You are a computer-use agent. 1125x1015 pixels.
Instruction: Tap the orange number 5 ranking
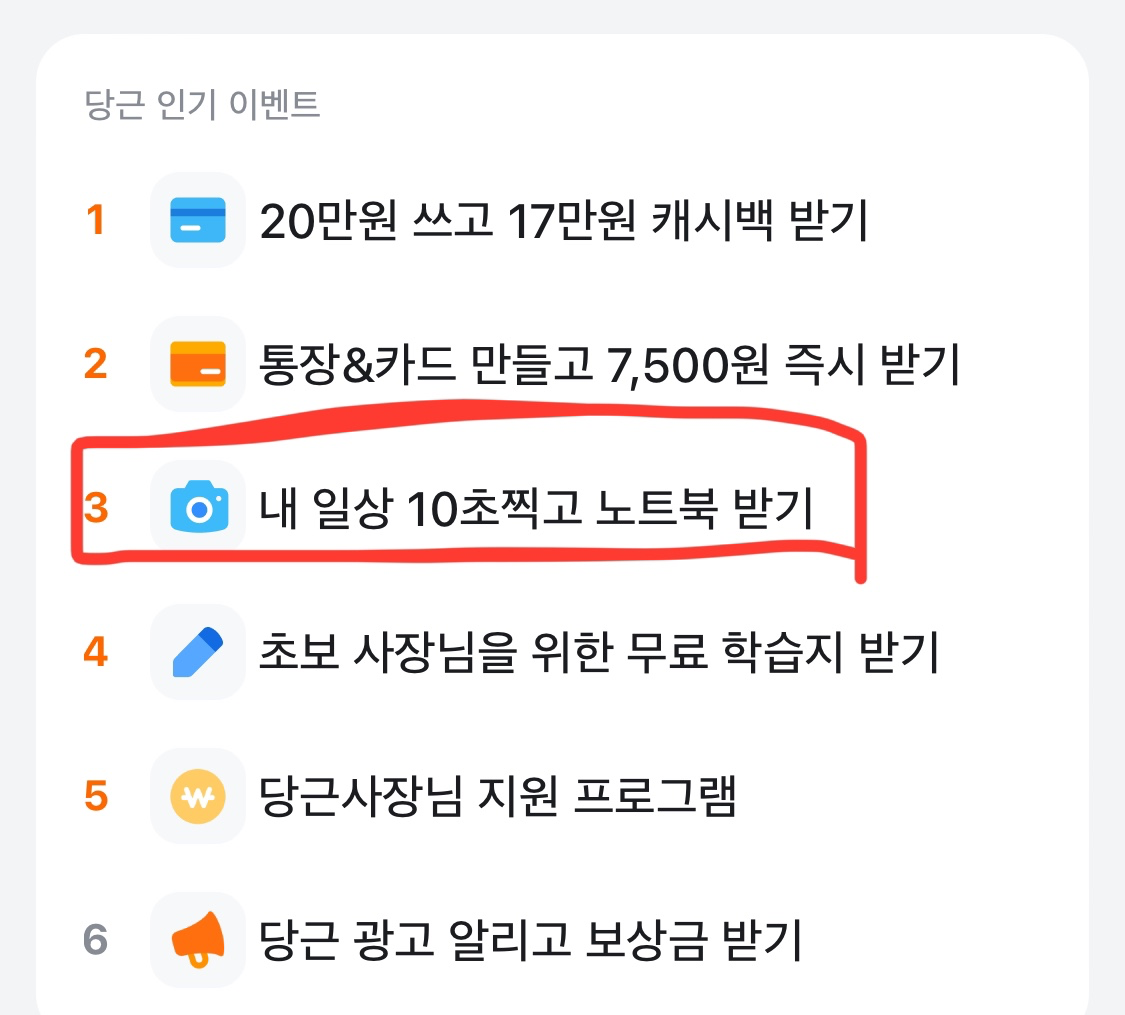pos(97,797)
